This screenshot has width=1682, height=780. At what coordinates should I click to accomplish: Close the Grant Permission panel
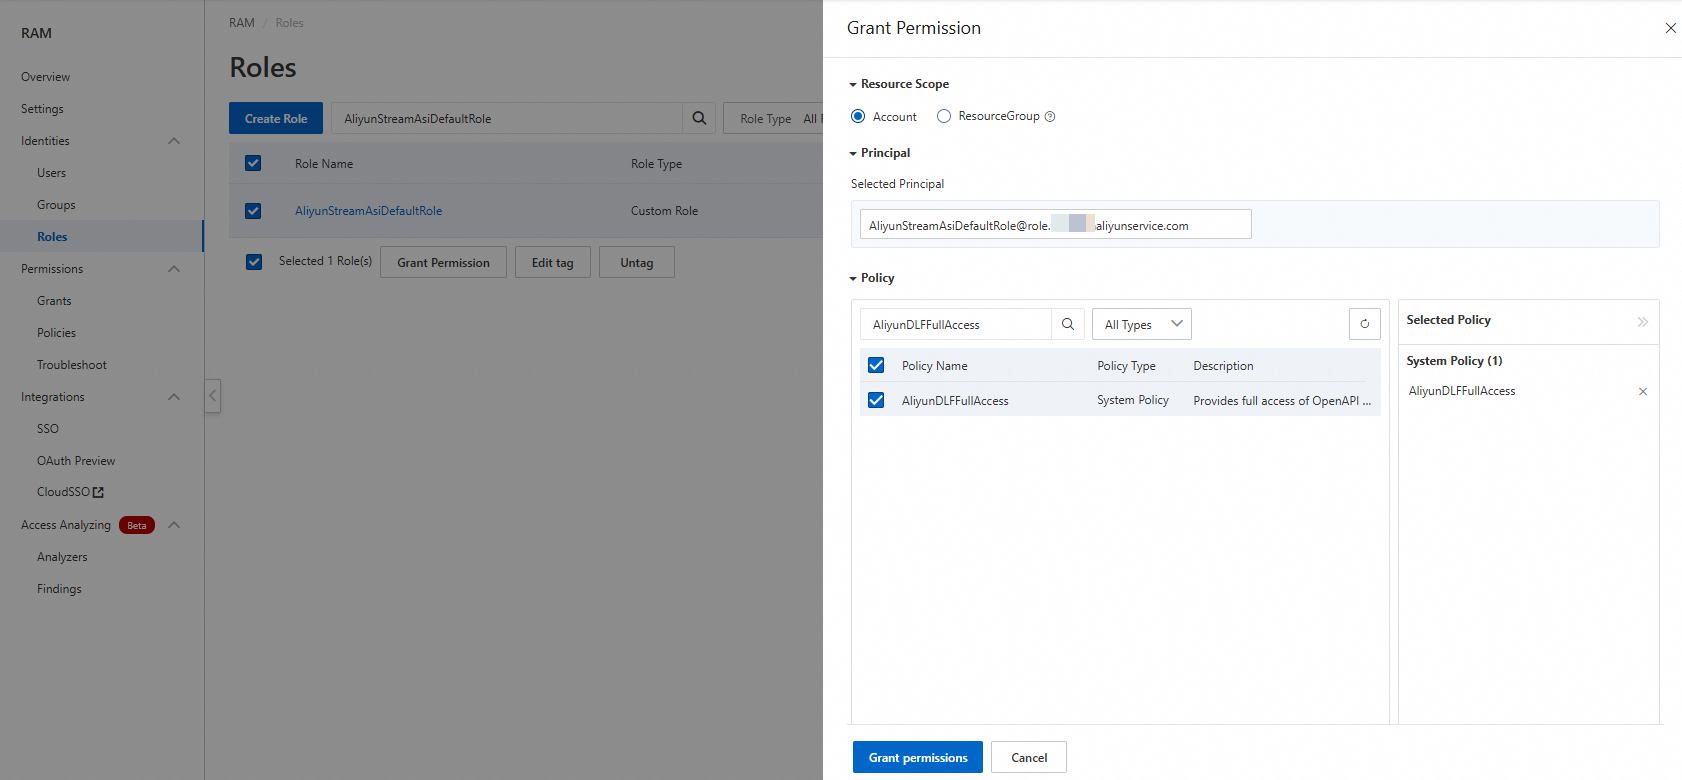click(x=1670, y=28)
